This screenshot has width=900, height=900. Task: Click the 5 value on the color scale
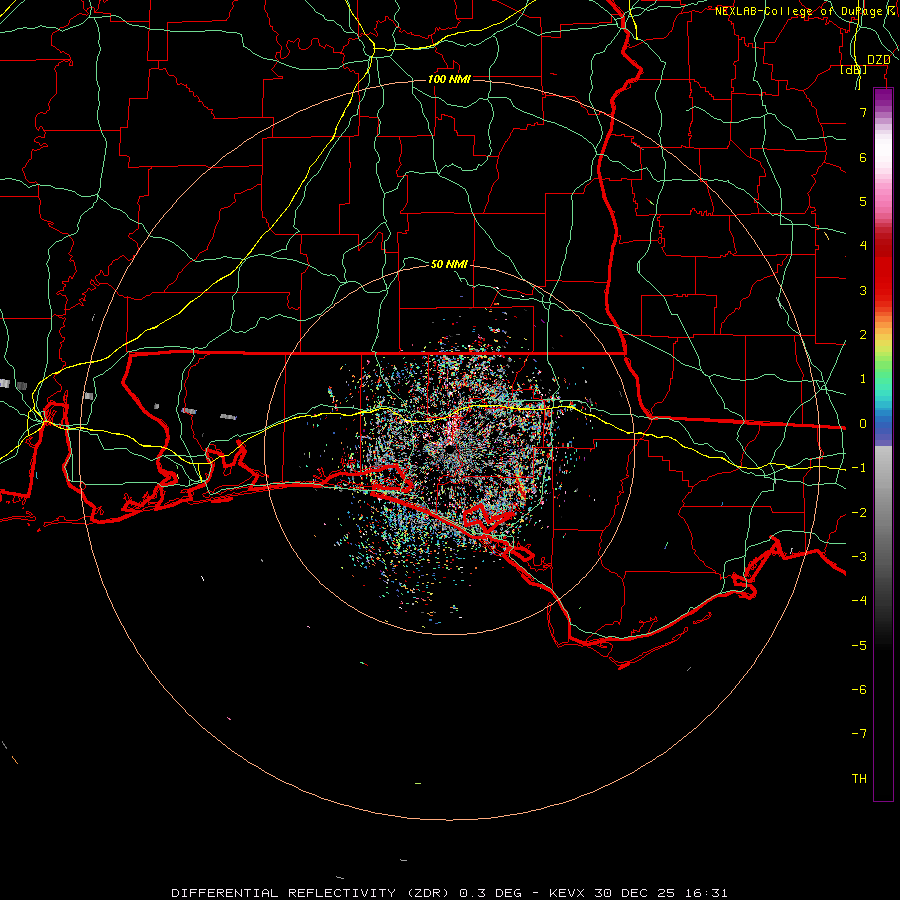click(863, 201)
